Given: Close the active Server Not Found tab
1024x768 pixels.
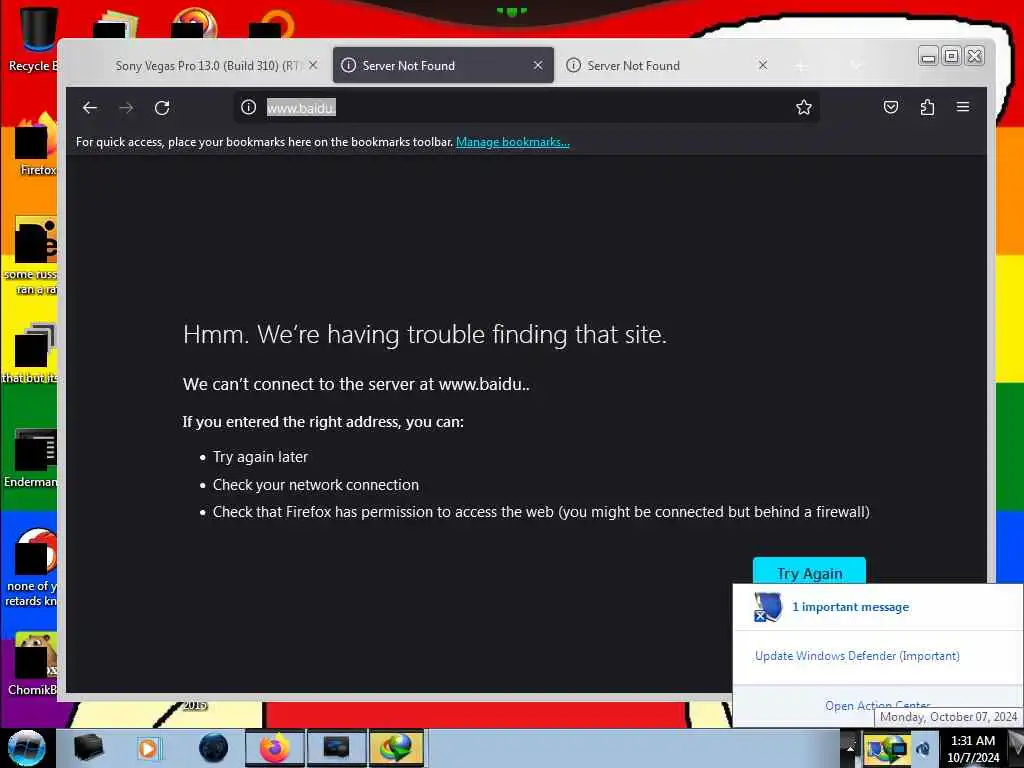Looking at the screenshot, I should (x=538, y=65).
